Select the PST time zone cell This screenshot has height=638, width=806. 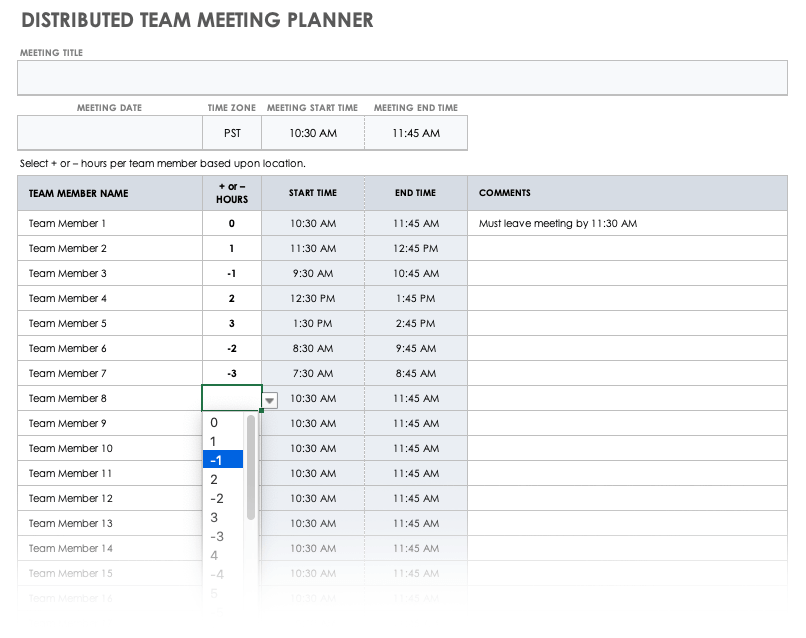pos(232,133)
